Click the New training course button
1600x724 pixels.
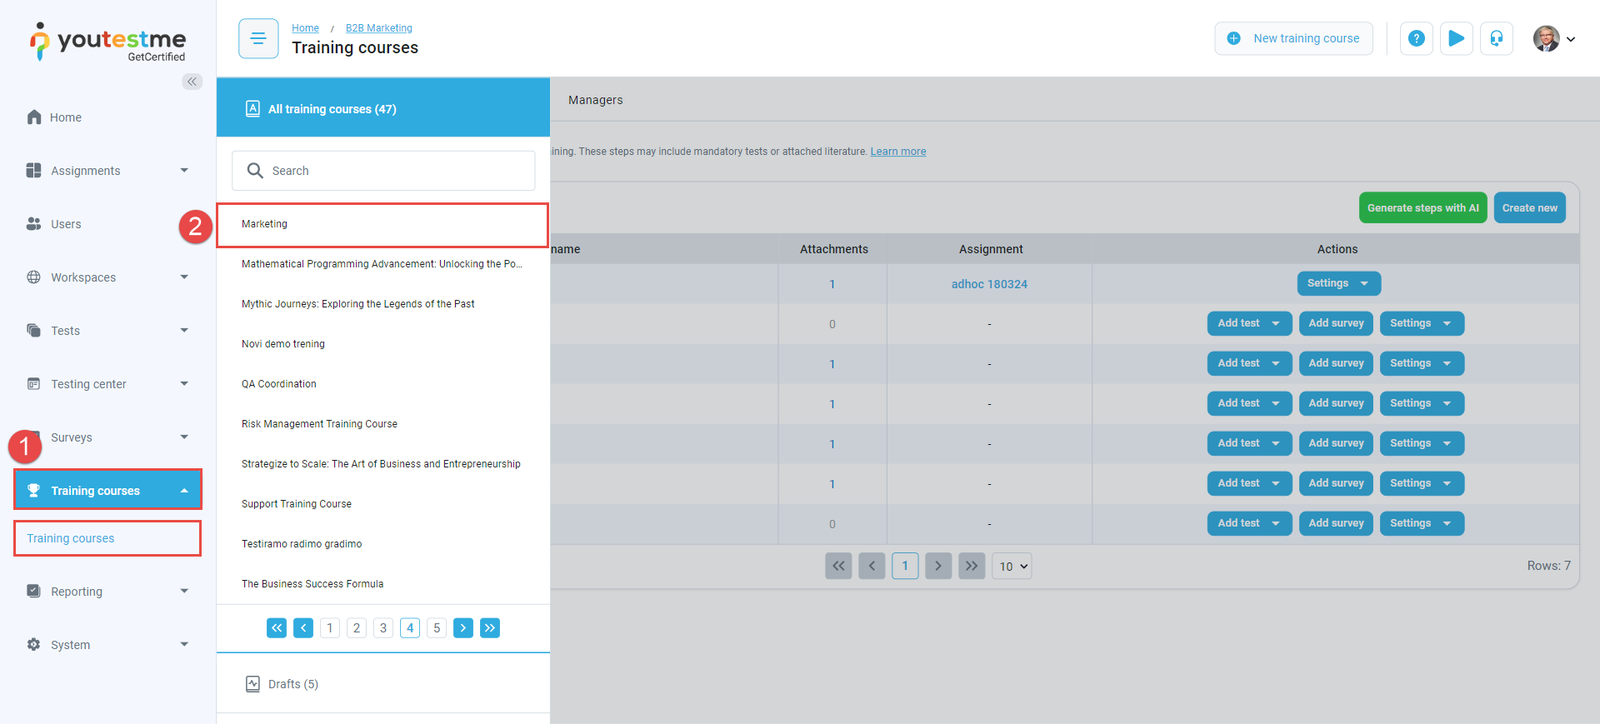click(1294, 39)
